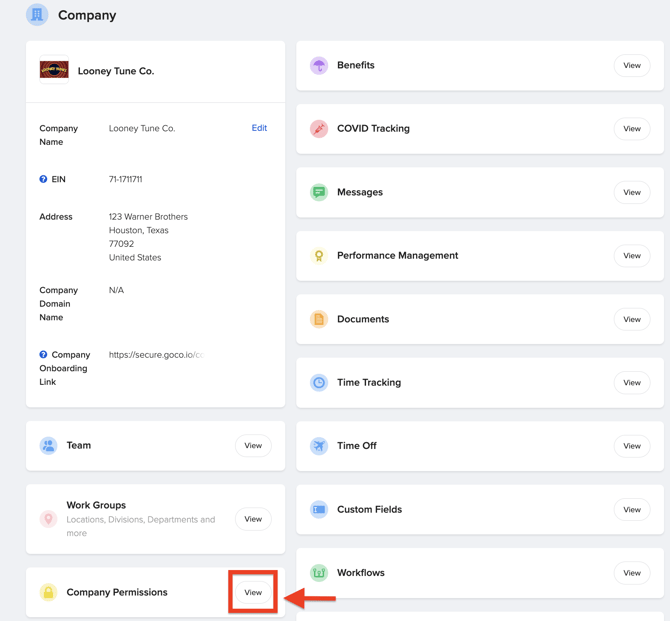The height and width of the screenshot is (621, 670).
Task: Click the Team people icon
Action: (x=48, y=445)
